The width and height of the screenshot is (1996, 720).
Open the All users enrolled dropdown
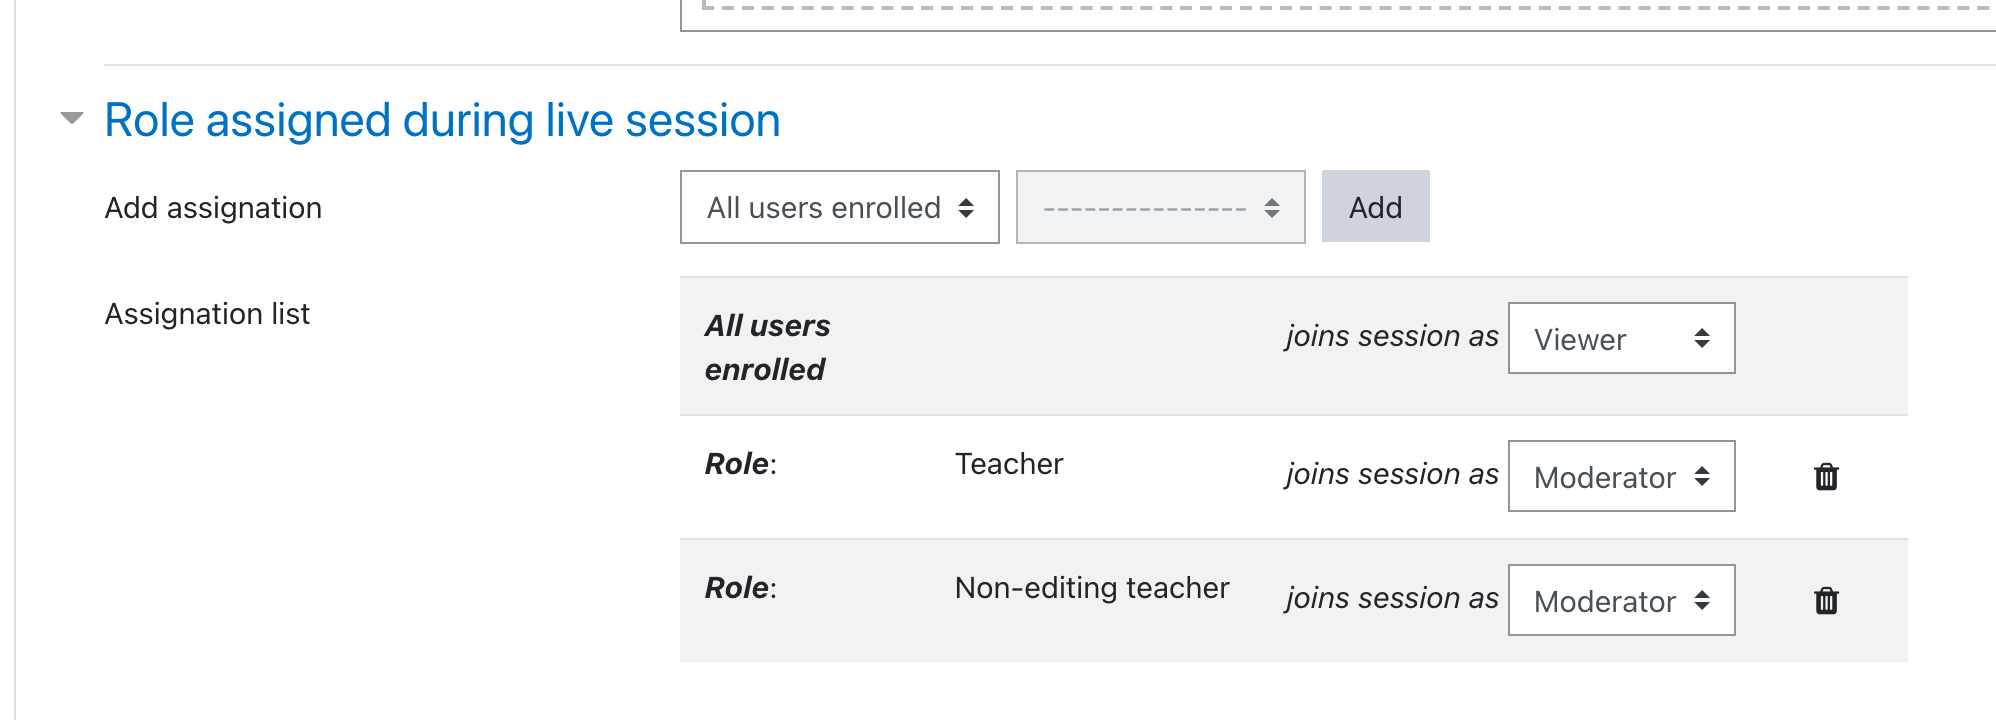click(840, 207)
